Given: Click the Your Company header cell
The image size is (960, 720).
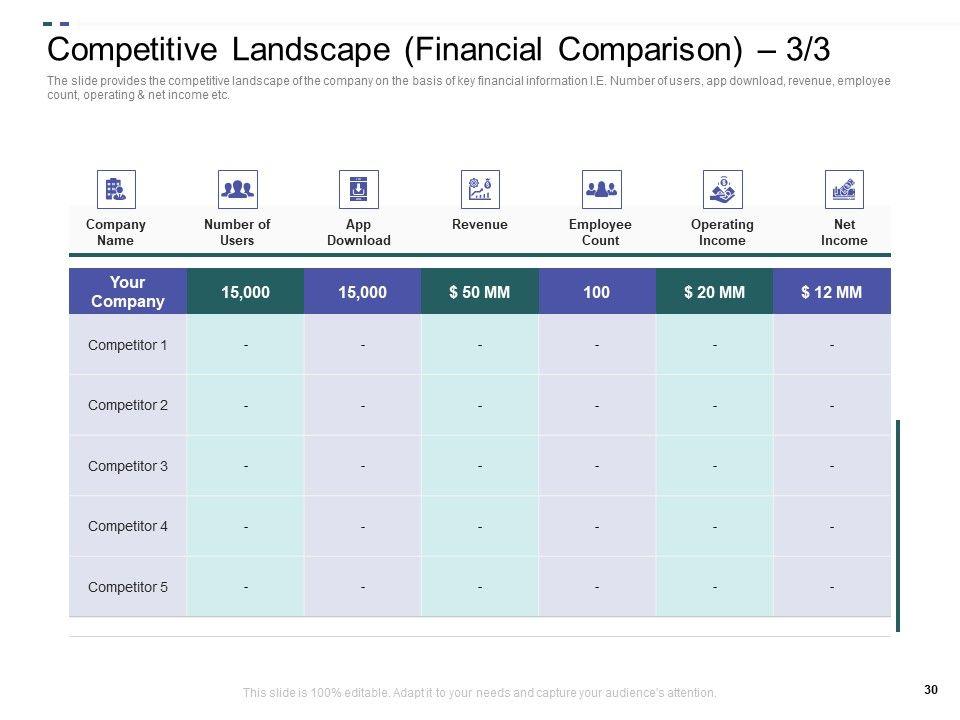Looking at the screenshot, I should click(x=128, y=292).
